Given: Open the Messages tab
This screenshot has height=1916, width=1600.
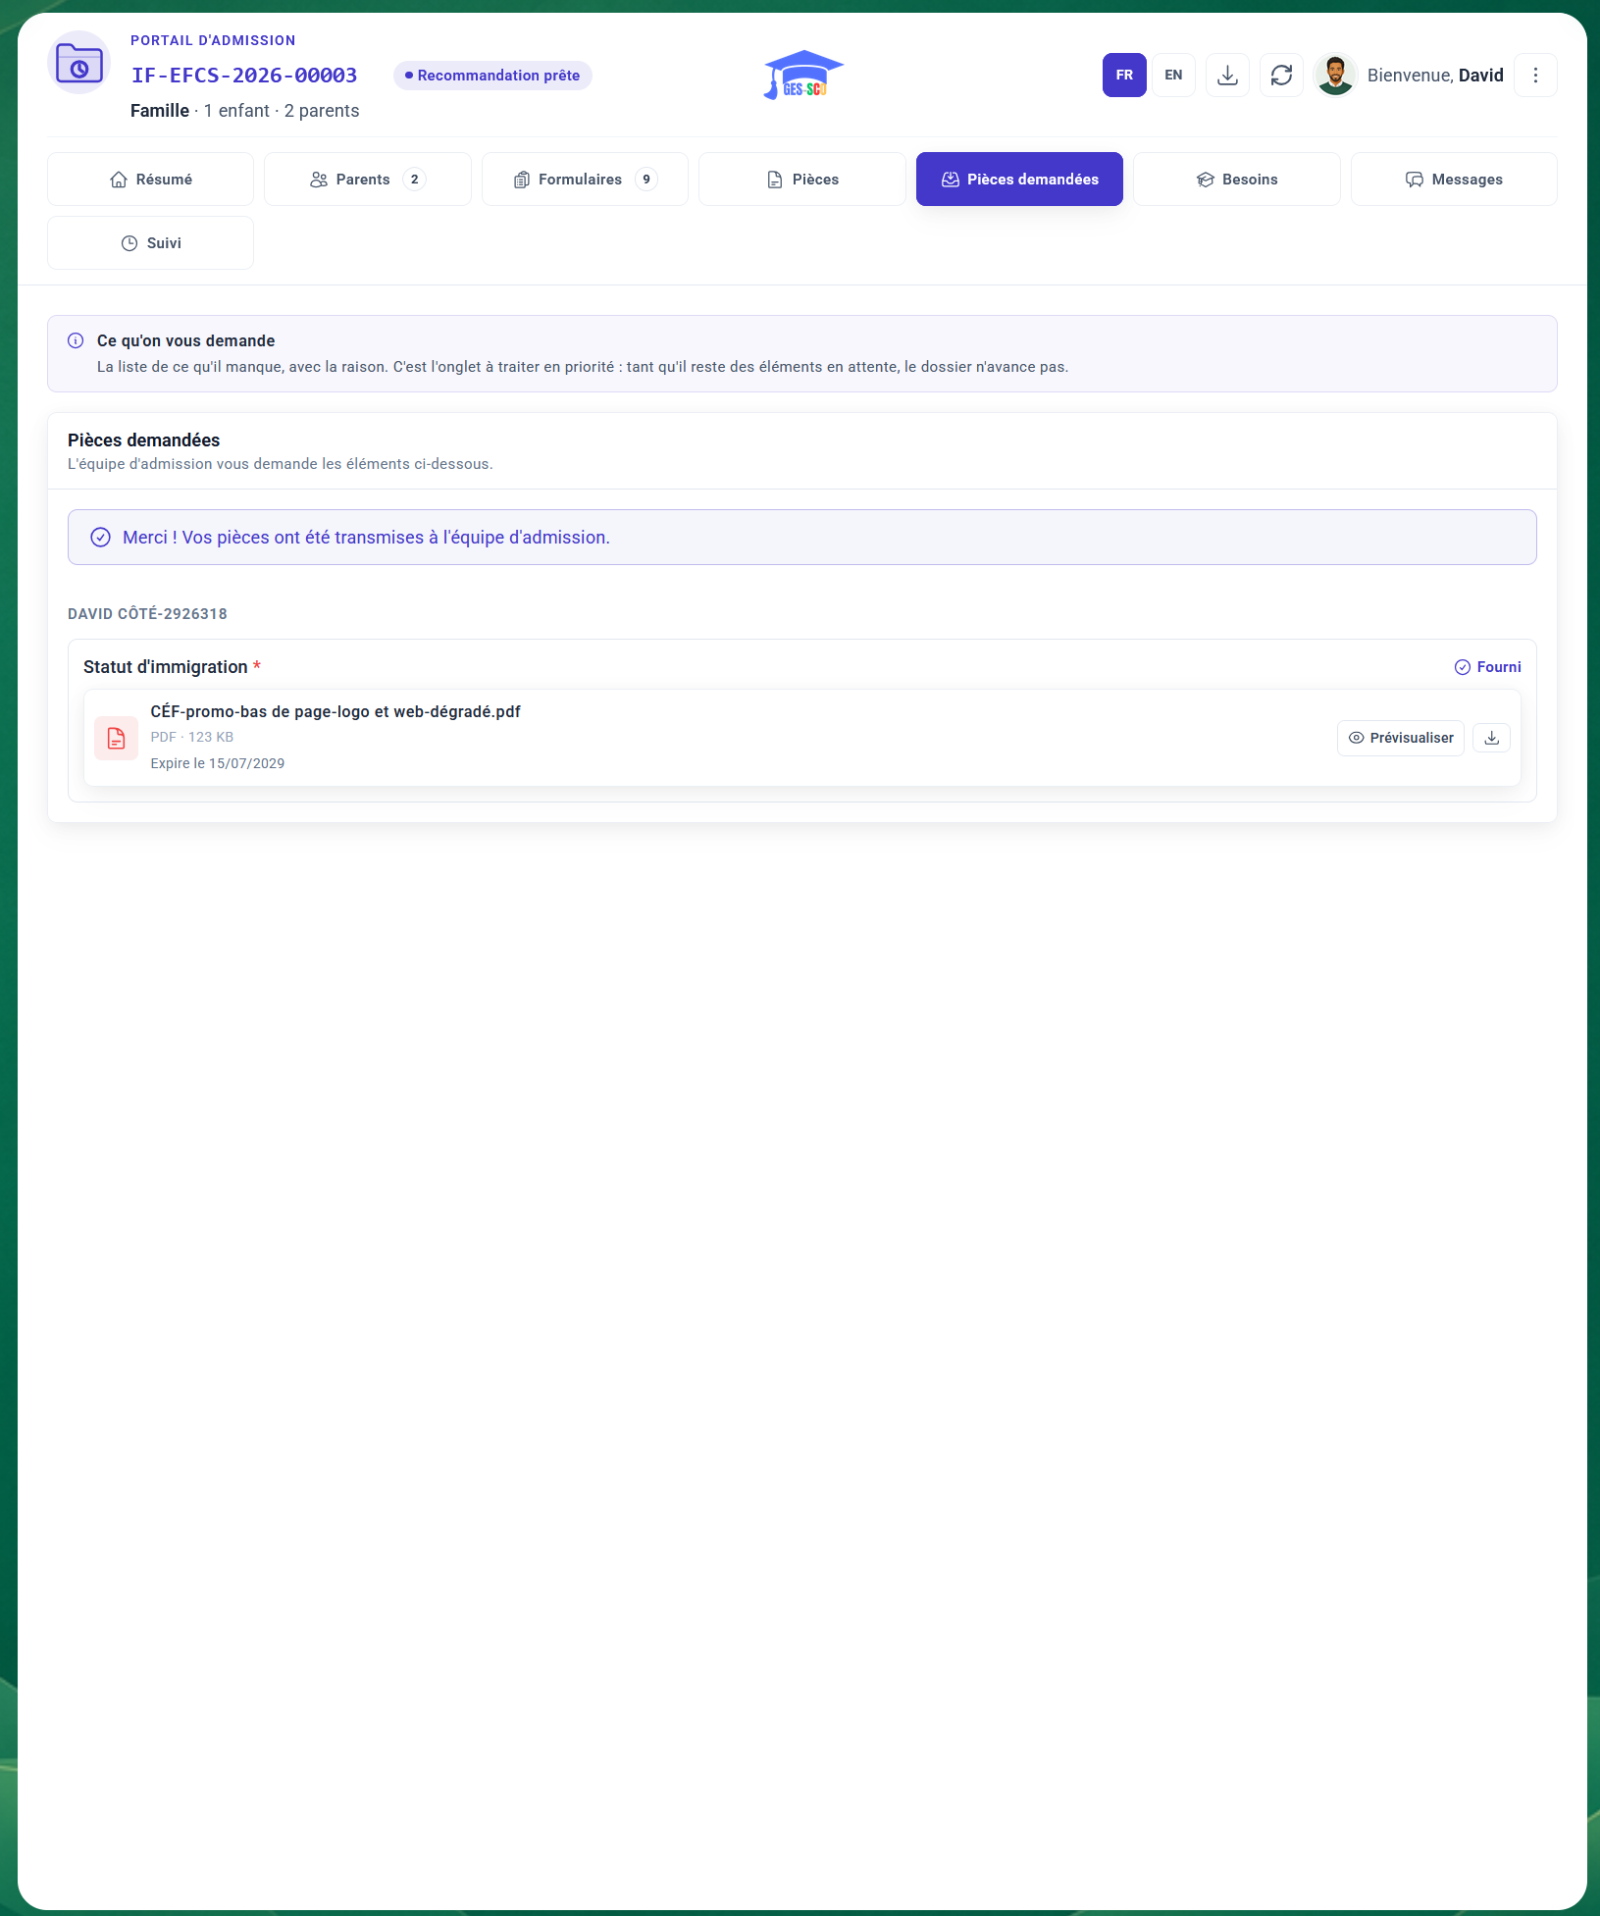Looking at the screenshot, I should [x=1454, y=179].
